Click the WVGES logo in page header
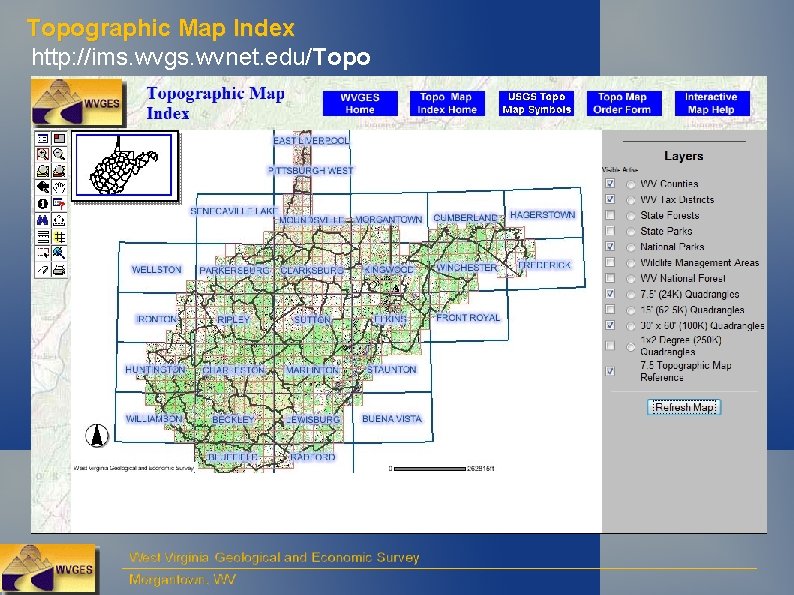The width and height of the screenshot is (794, 595). (77, 103)
